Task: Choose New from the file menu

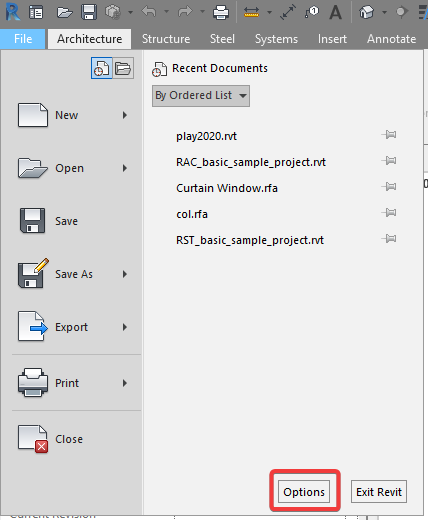Action: pyautogui.click(x=73, y=115)
